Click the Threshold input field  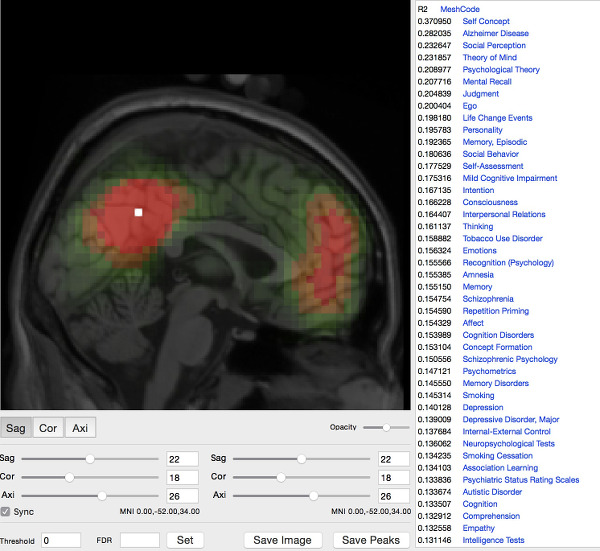click(x=60, y=540)
